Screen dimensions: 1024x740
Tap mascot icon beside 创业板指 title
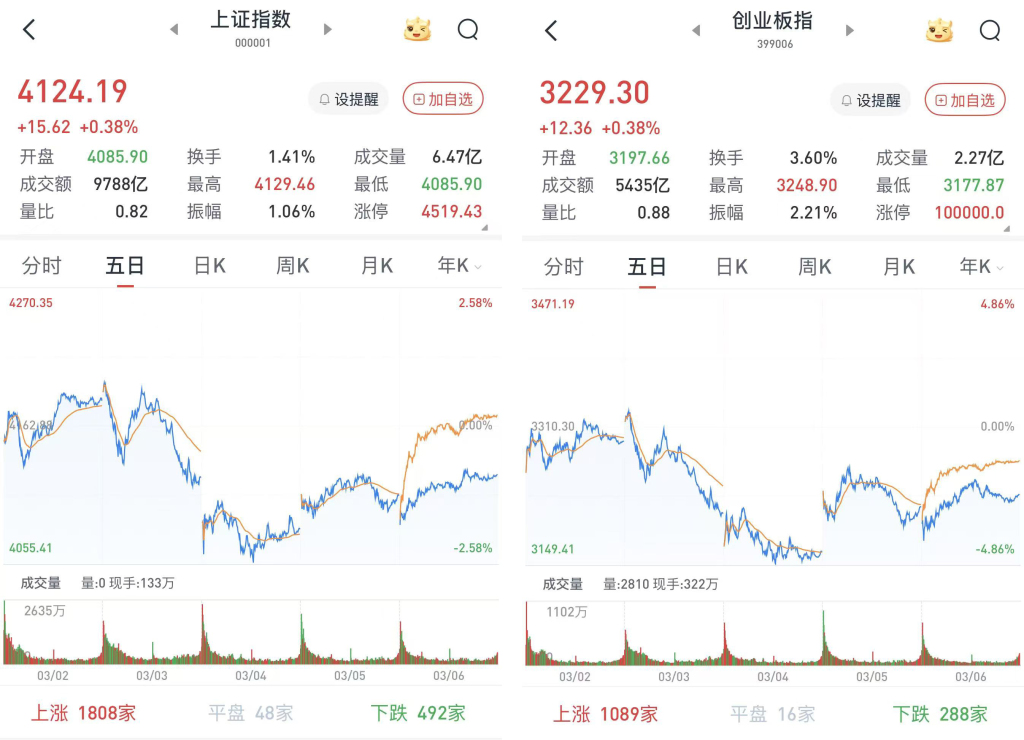click(x=939, y=30)
